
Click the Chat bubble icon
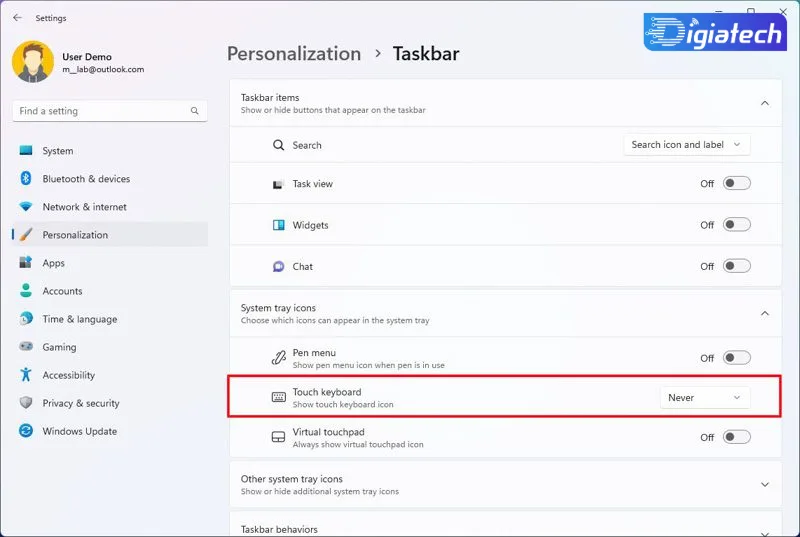click(278, 266)
